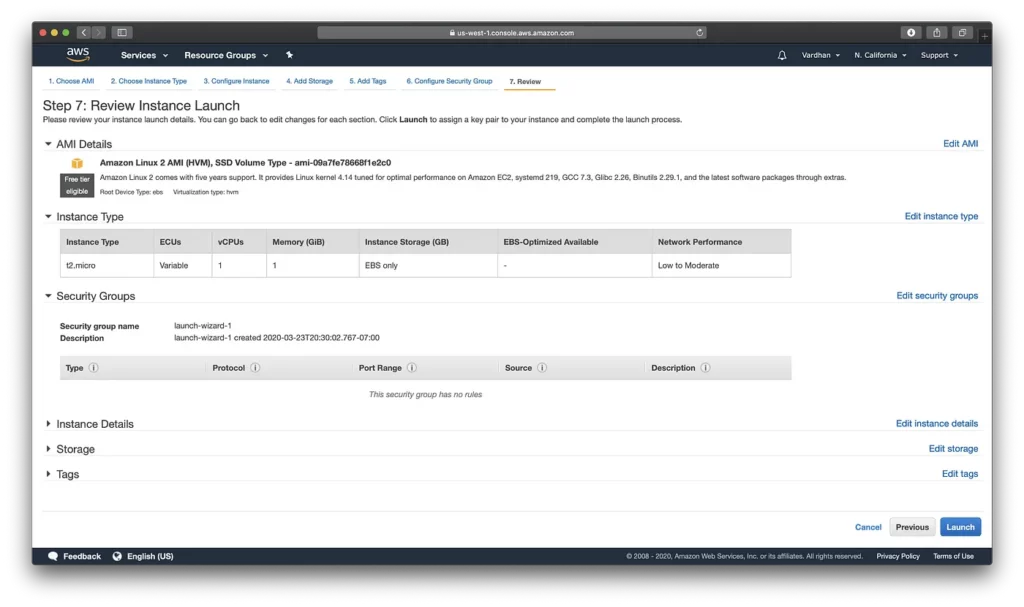Click the Edit instance type link

point(941,216)
